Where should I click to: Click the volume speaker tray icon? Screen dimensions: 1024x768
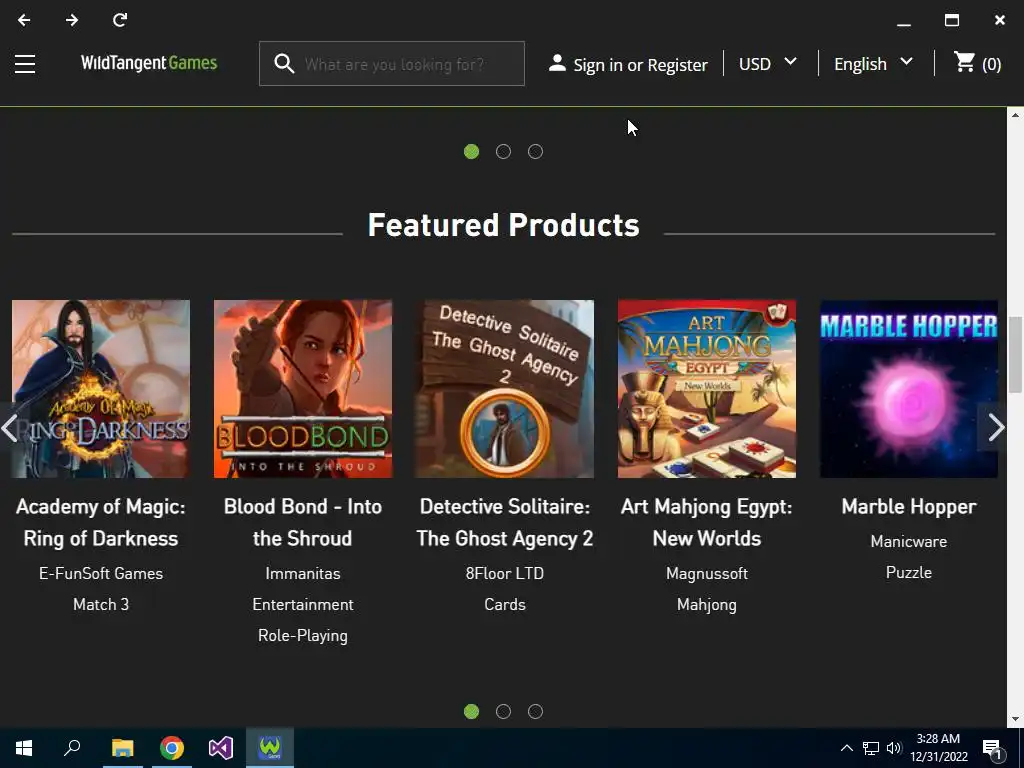(894, 748)
